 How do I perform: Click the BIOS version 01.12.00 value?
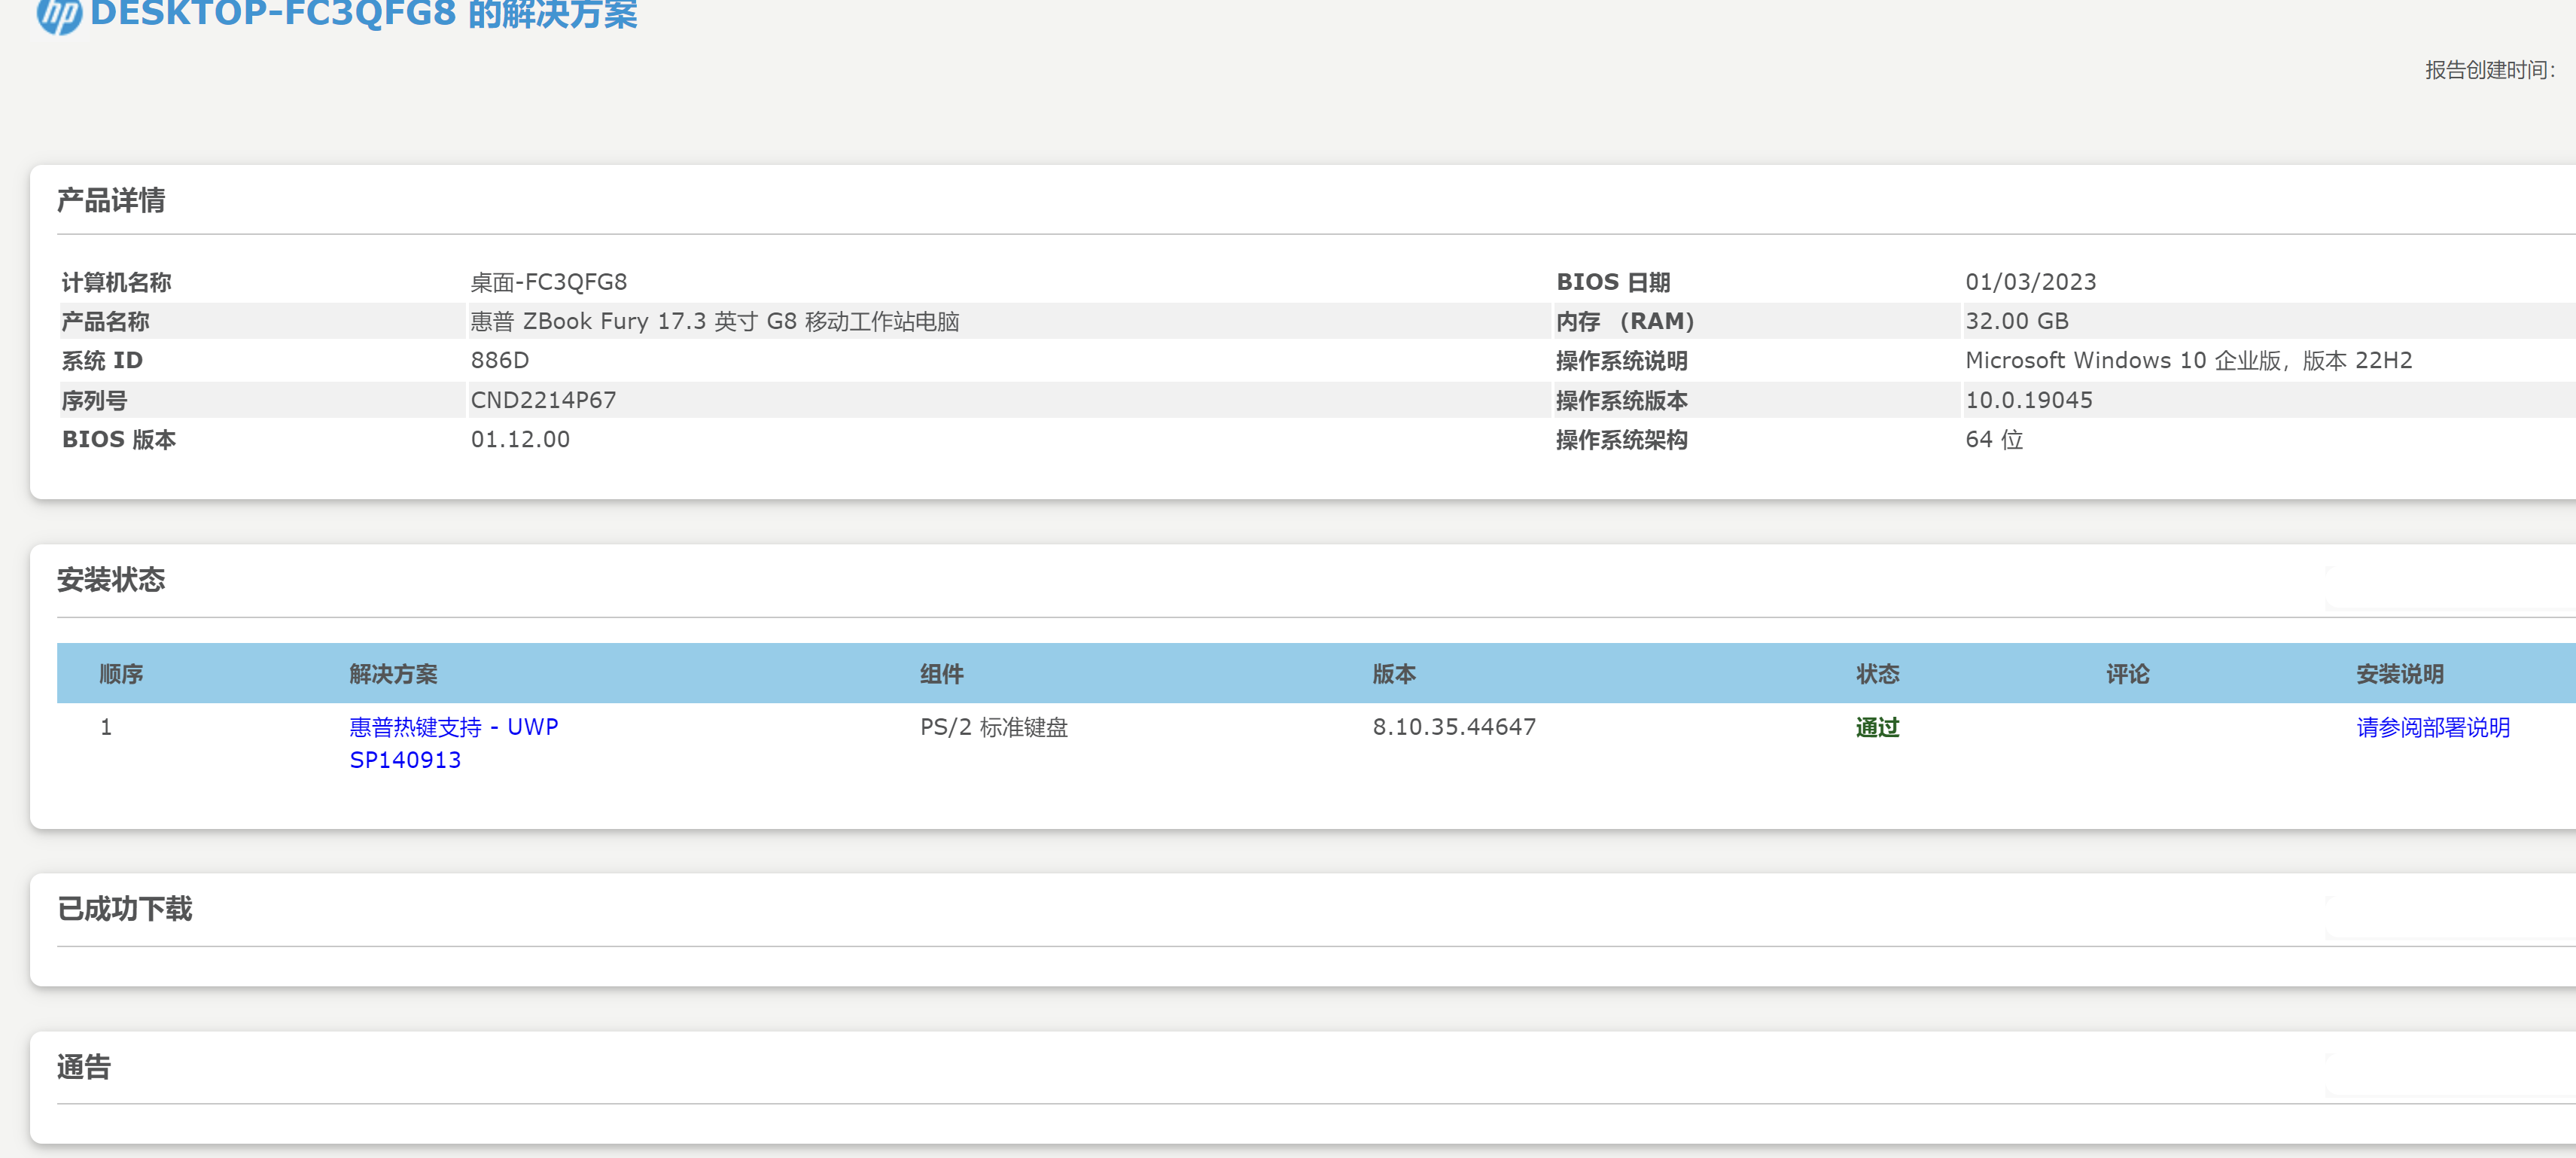click(520, 439)
